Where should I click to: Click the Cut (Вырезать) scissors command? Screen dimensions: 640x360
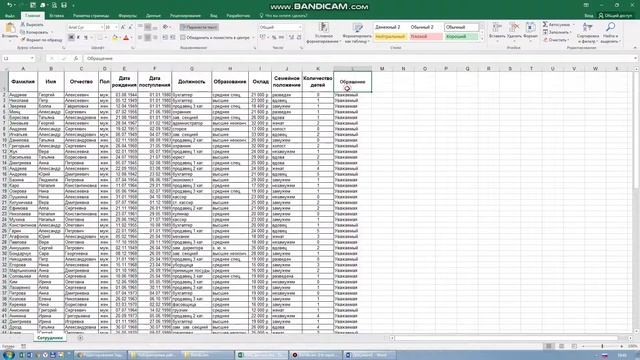click(x=32, y=24)
